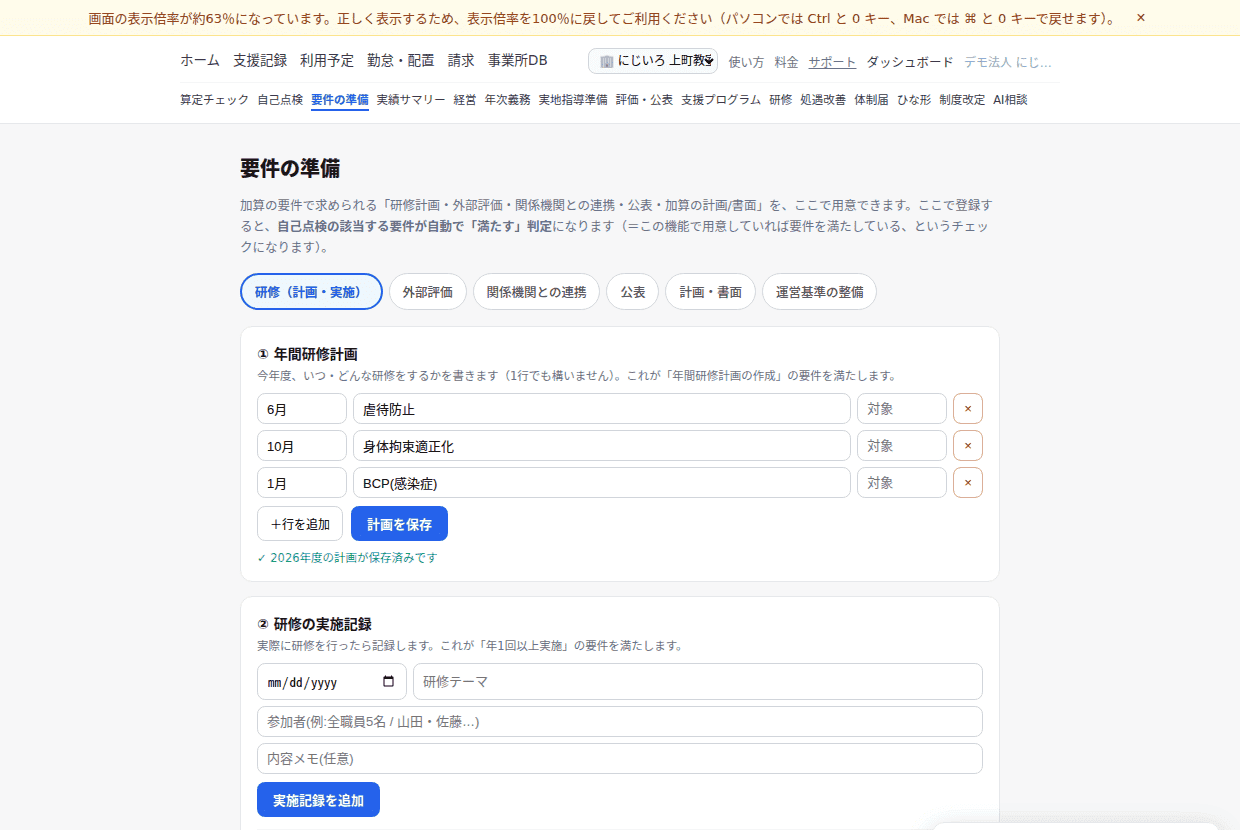Open the 使い方 link
This screenshot has height=830, width=1240.
746,62
